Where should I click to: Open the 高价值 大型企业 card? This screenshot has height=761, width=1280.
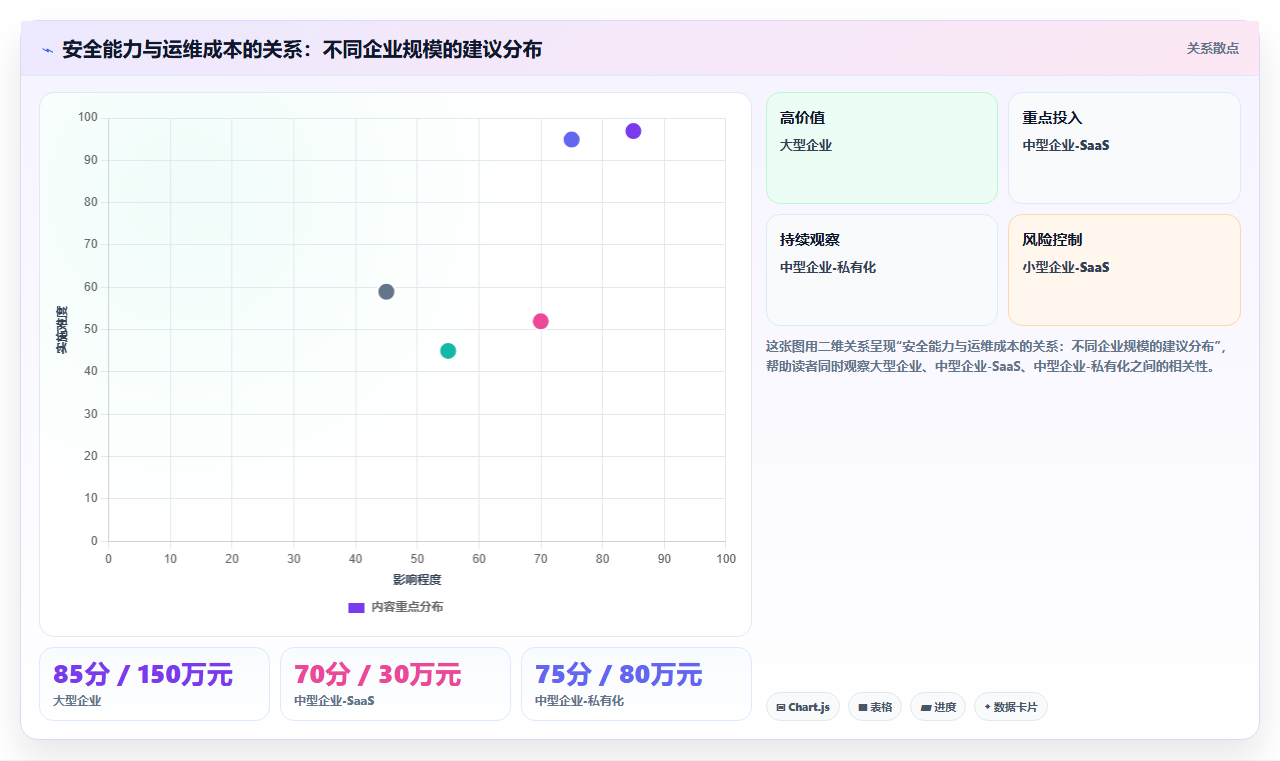pos(882,148)
